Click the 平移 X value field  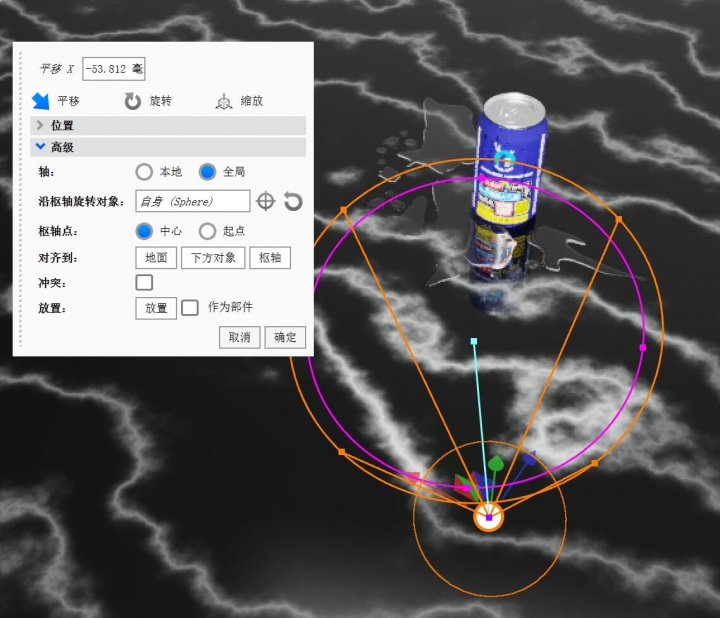click(x=114, y=69)
